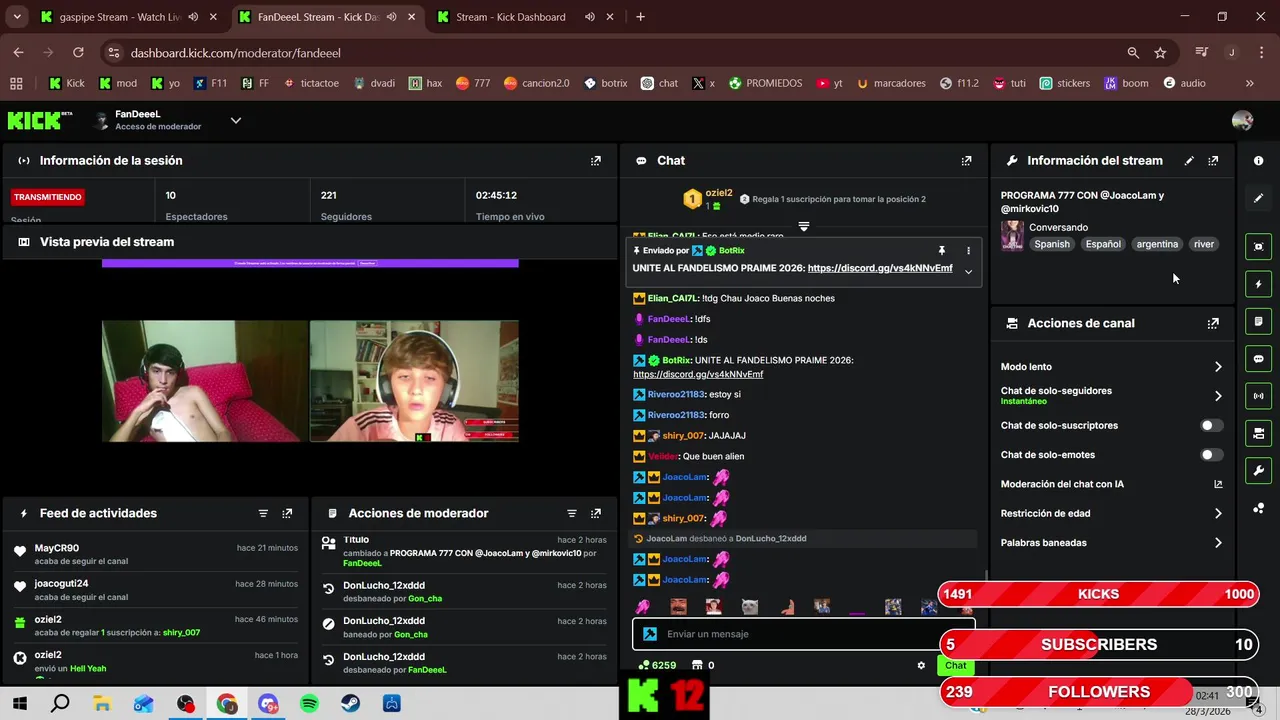Click the stream preview video thumbnail

(x=310, y=380)
